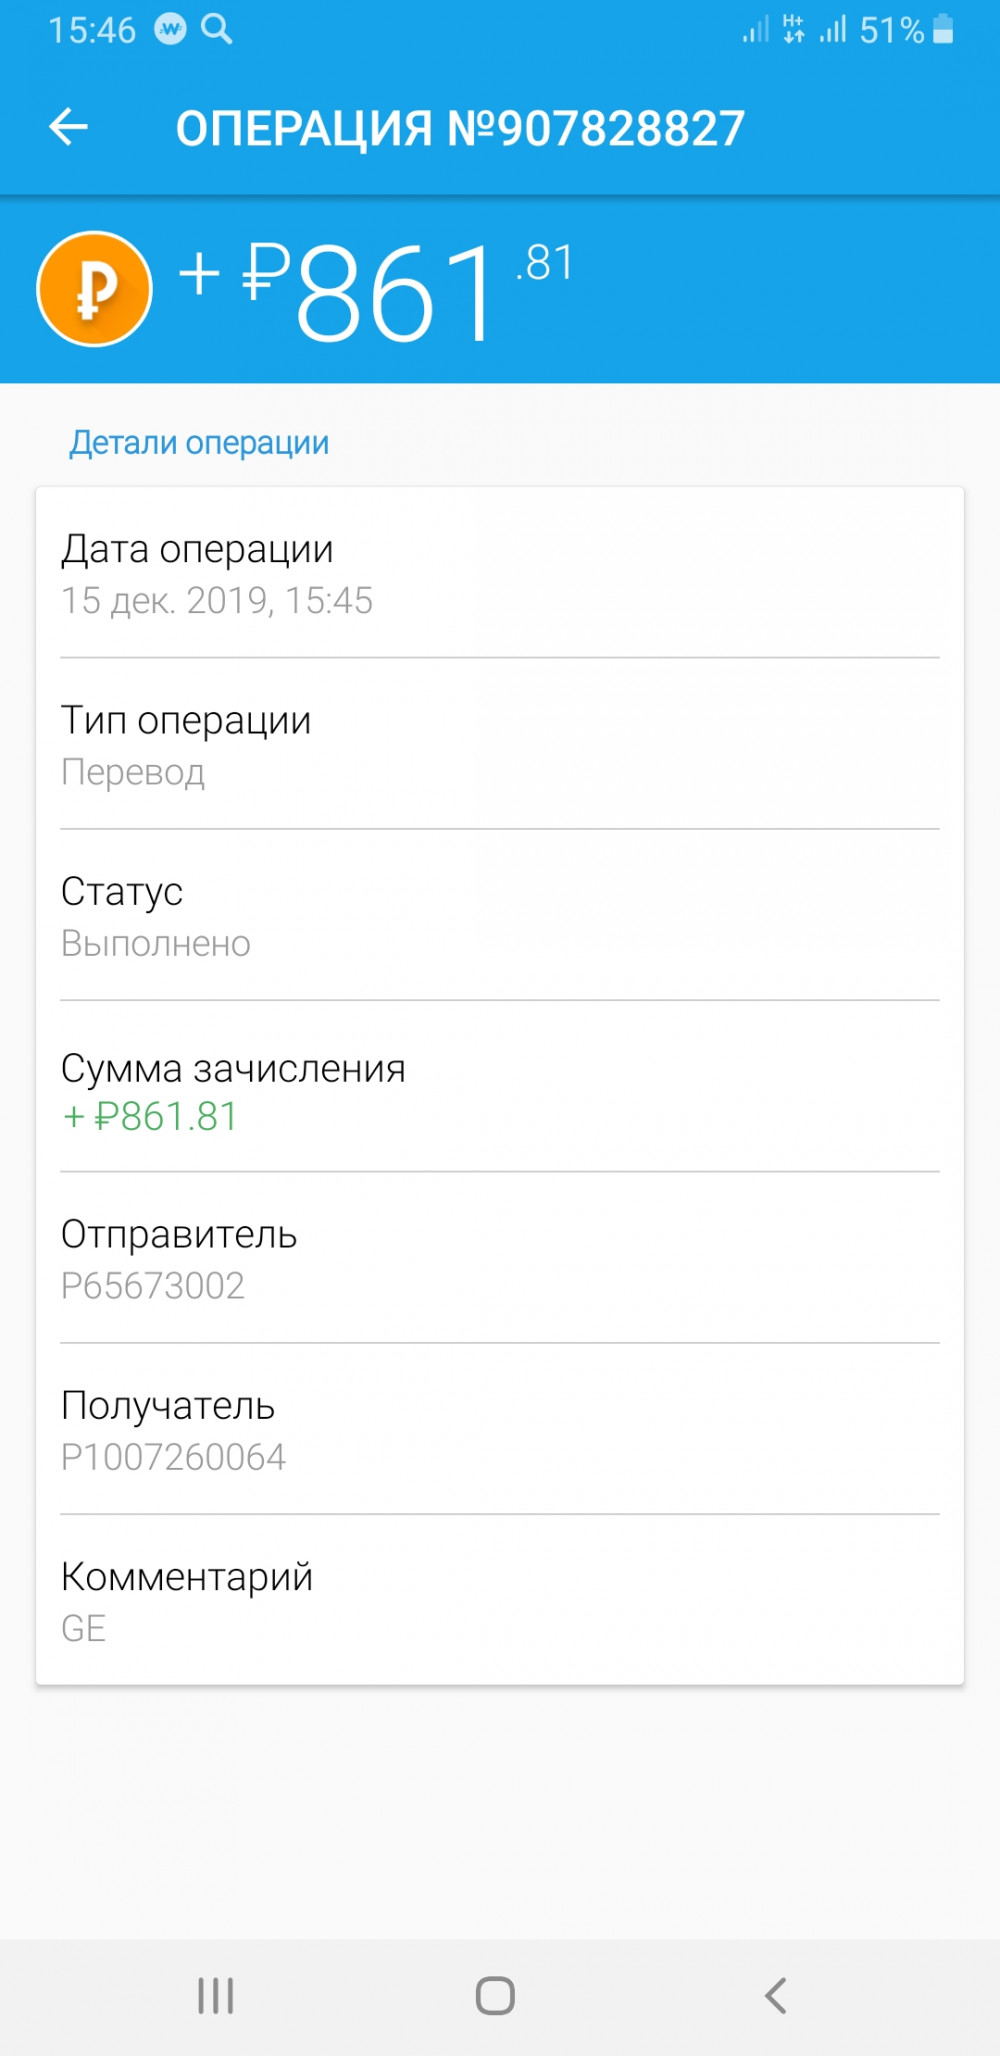
Task: Tap the operation number 907828827 title
Action: (460, 128)
